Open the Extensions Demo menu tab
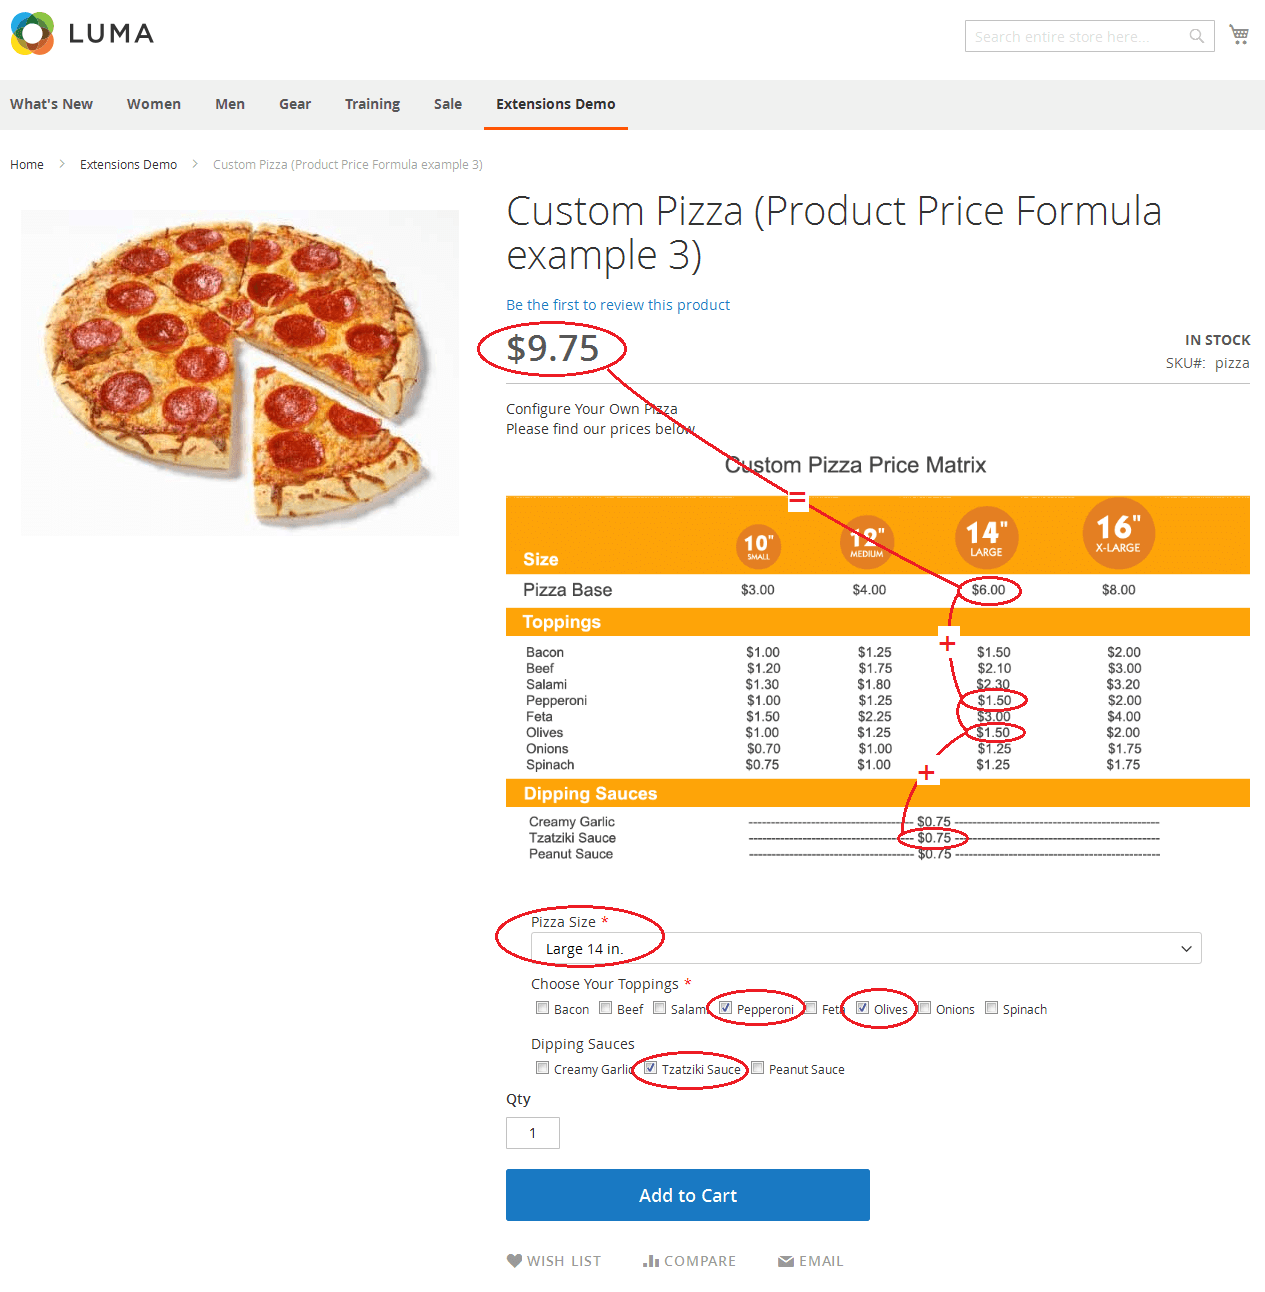This screenshot has width=1265, height=1292. pos(556,104)
